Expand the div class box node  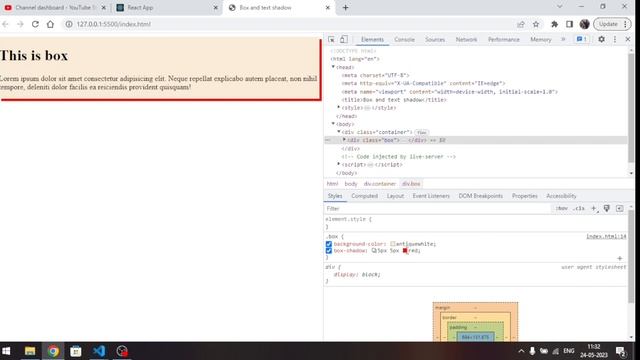pos(344,140)
